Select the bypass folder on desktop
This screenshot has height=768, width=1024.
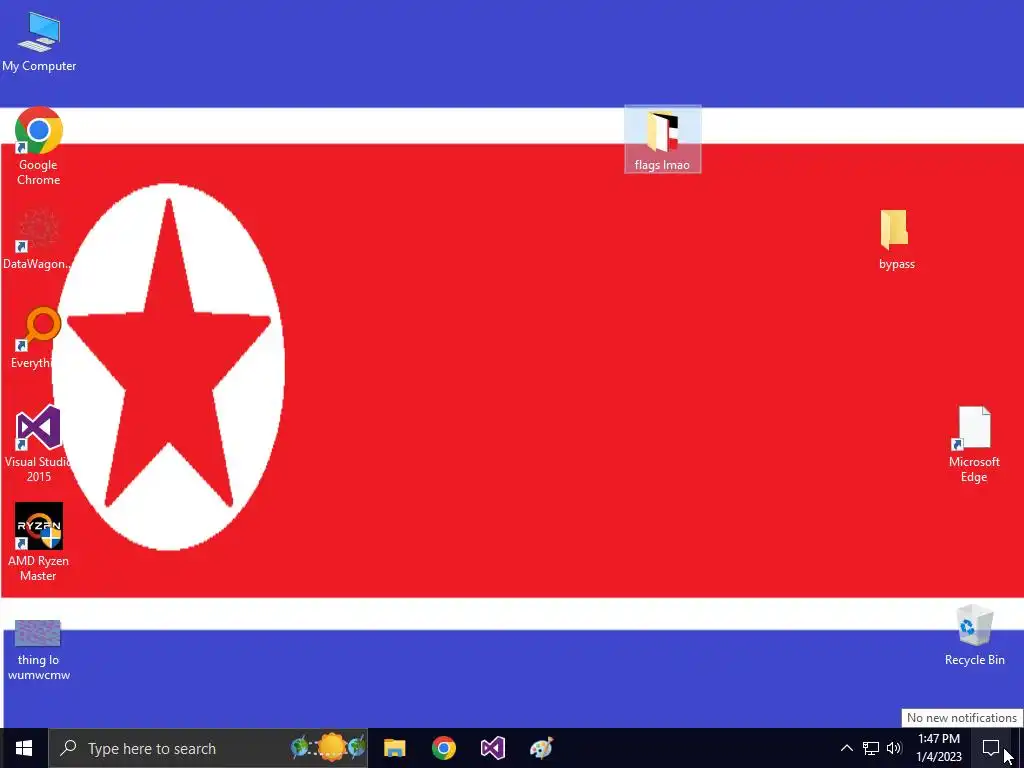[896, 240]
